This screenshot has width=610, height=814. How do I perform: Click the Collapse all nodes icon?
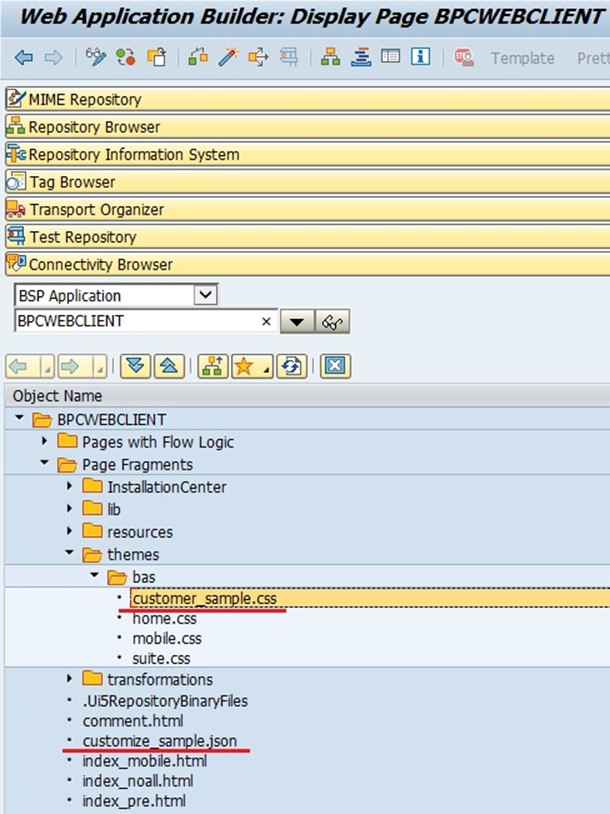pos(168,366)
